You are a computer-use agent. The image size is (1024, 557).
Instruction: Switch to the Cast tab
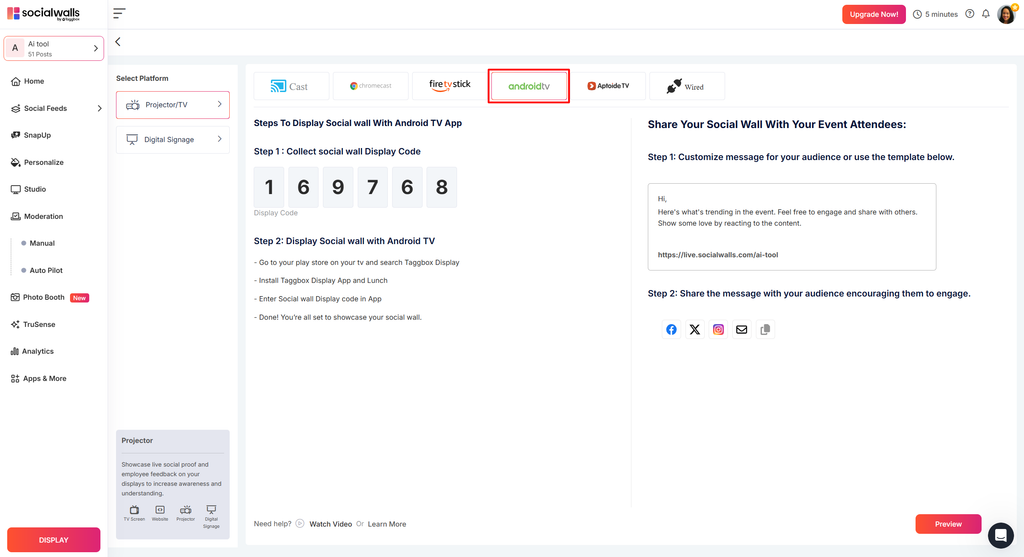click(291, 86)
